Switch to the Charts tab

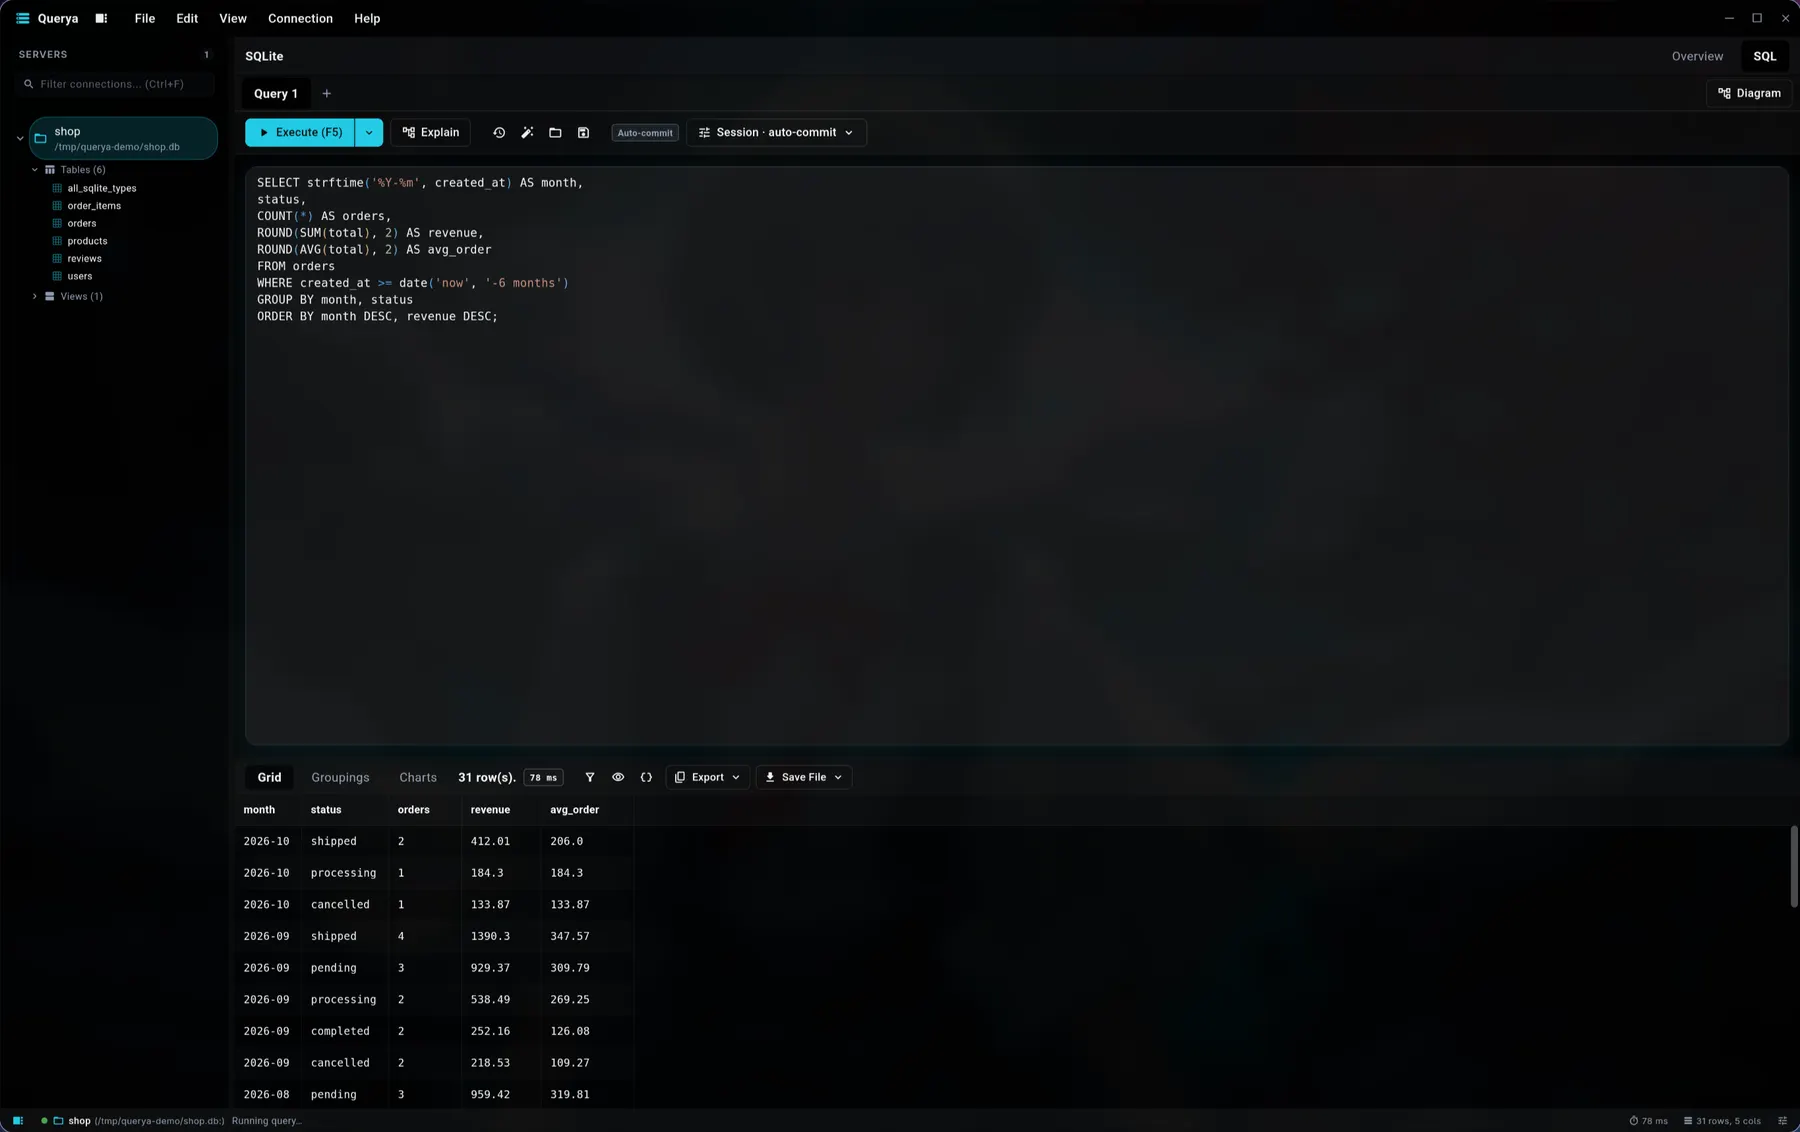pos(418,777)
